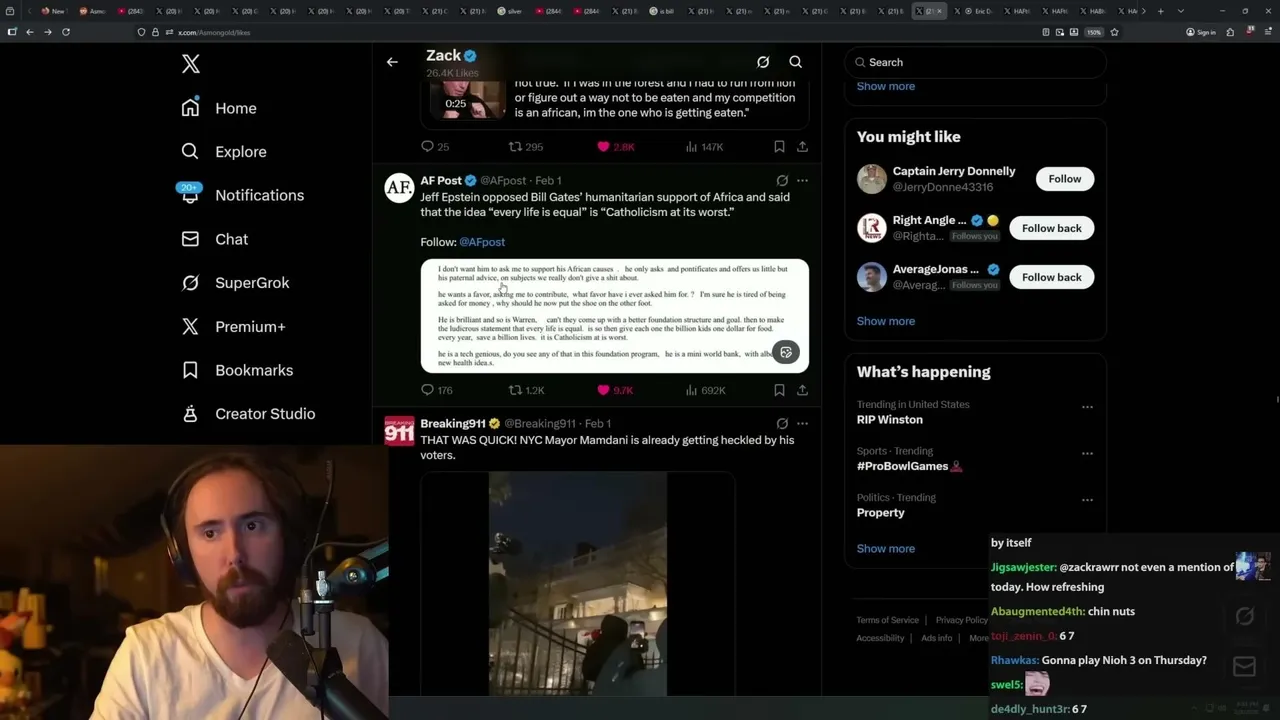Unlike the tweet with 2.8K likes
Image resolution: width=1280 pixels, height=720 pixels.
(x=615, y=147)
